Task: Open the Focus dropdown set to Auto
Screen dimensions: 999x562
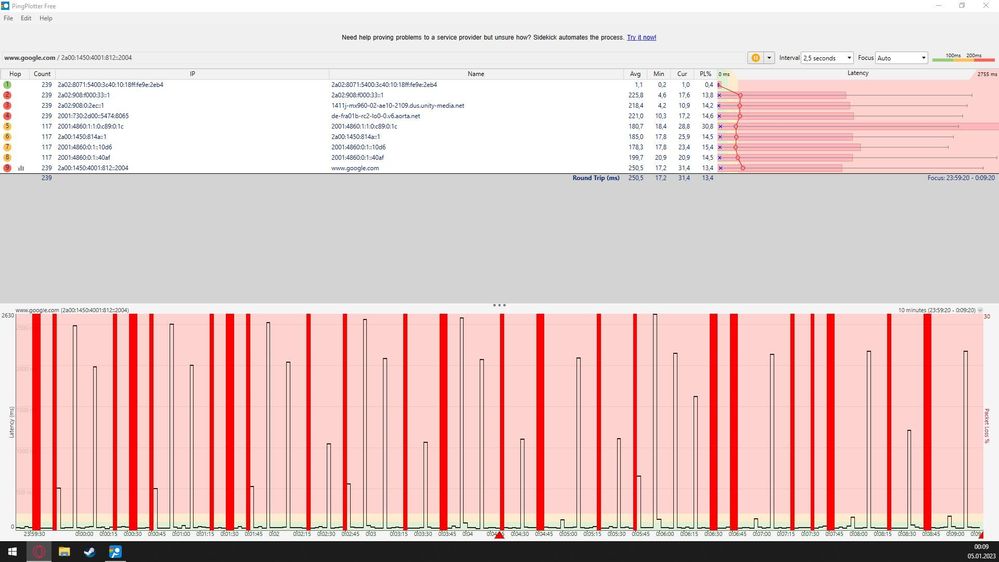Action: tap(901, 57)
